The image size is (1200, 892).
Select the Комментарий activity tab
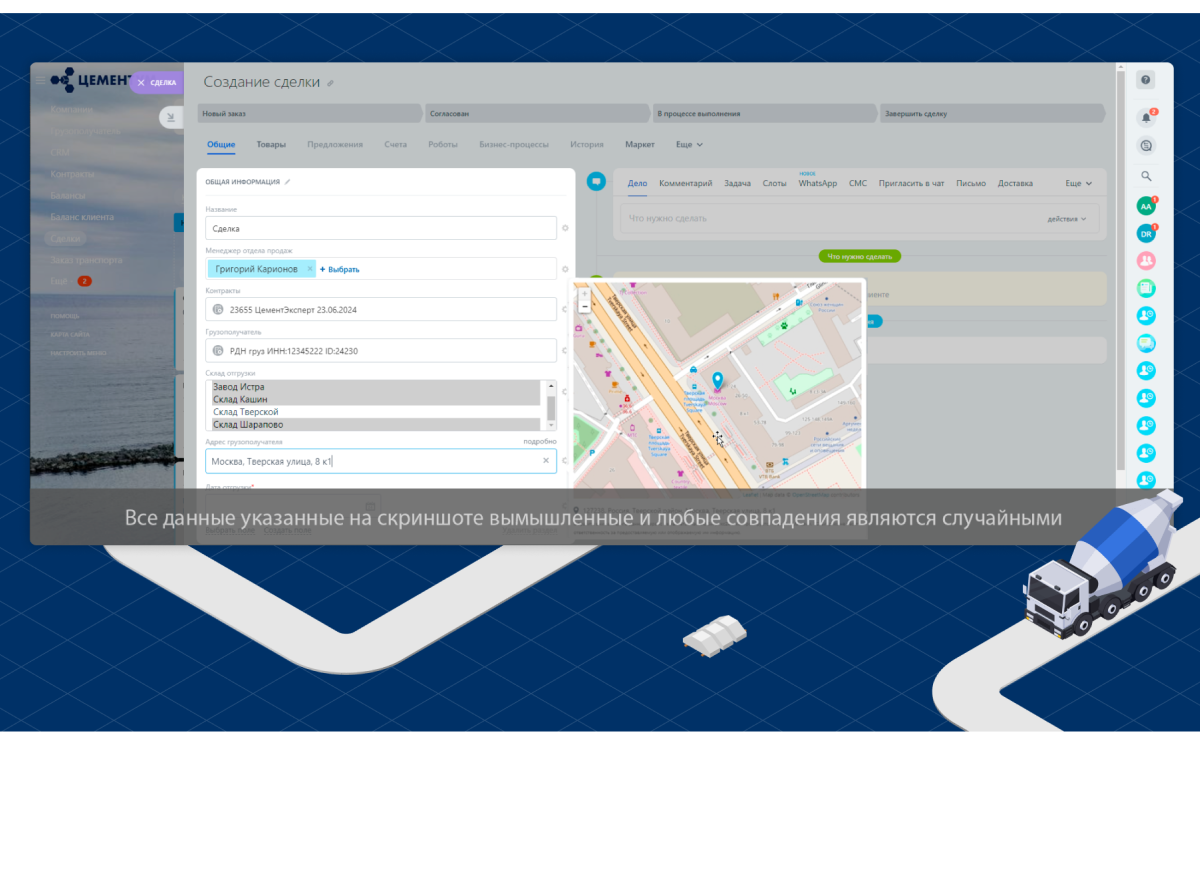[x=686, y=184]
